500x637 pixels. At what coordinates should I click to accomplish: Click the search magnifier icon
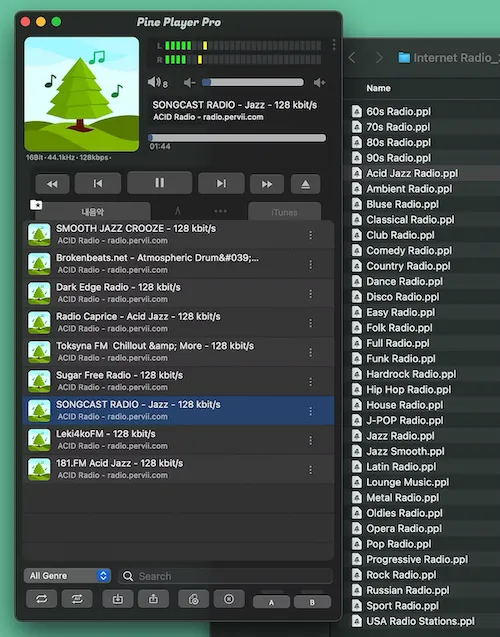point(128,576)
